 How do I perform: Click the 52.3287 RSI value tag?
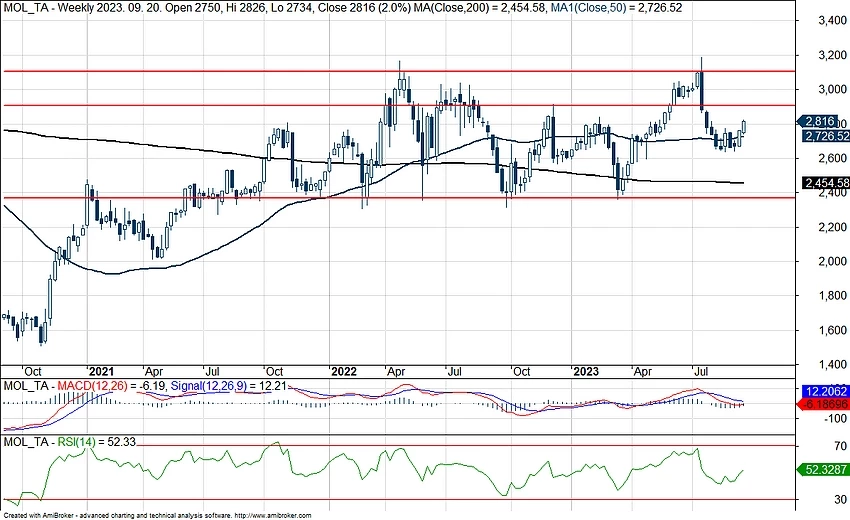824,470
